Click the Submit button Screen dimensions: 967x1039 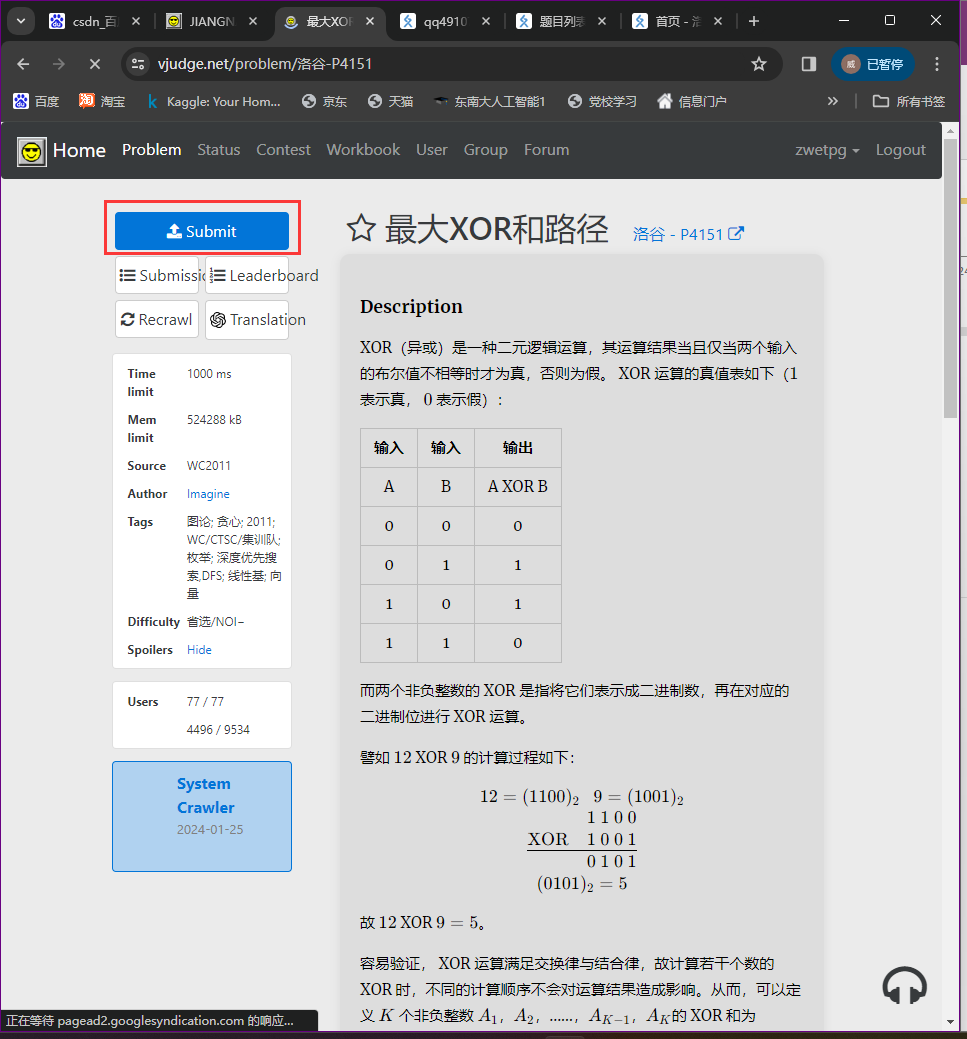pyautogui.click(x=201, y=229)
